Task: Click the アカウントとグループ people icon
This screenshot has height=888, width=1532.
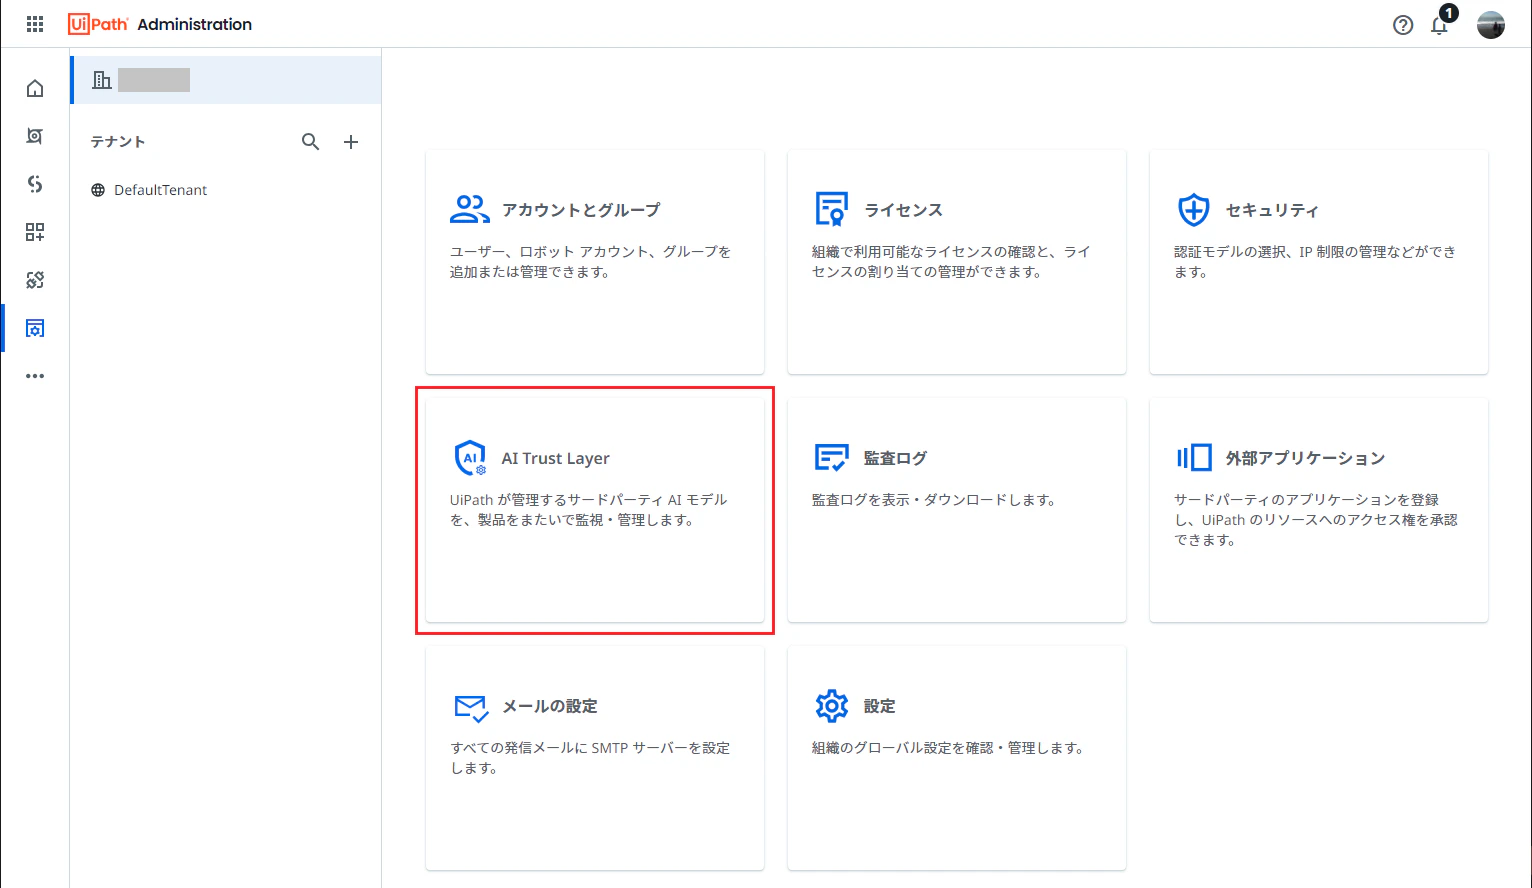Action: click(470, 209)
